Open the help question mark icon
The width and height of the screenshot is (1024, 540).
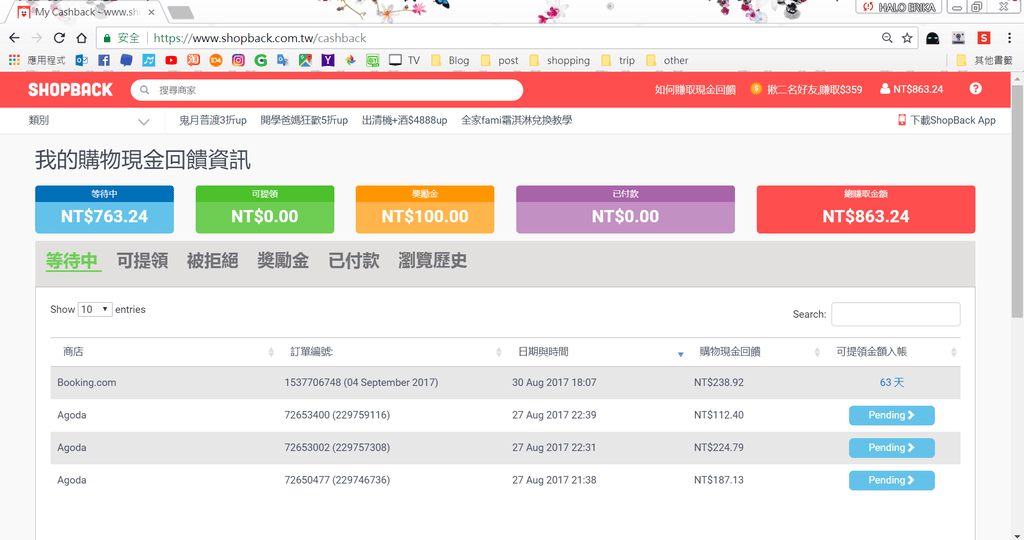(975, 89)
